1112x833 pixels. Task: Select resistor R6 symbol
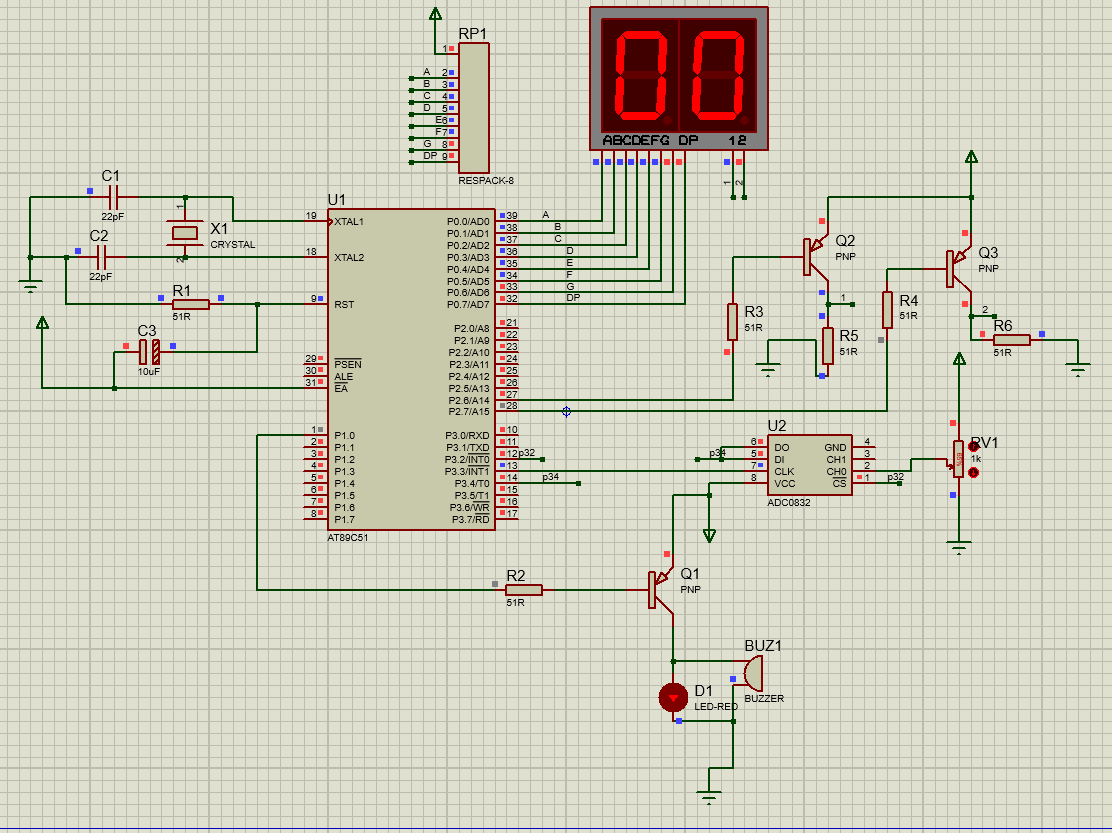coord(1012,340)
